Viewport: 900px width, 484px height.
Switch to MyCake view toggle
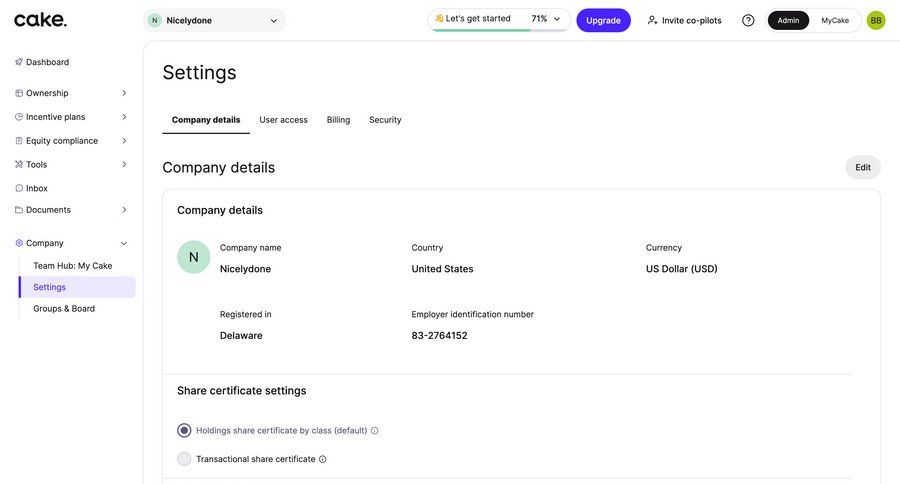coord(835,20)
